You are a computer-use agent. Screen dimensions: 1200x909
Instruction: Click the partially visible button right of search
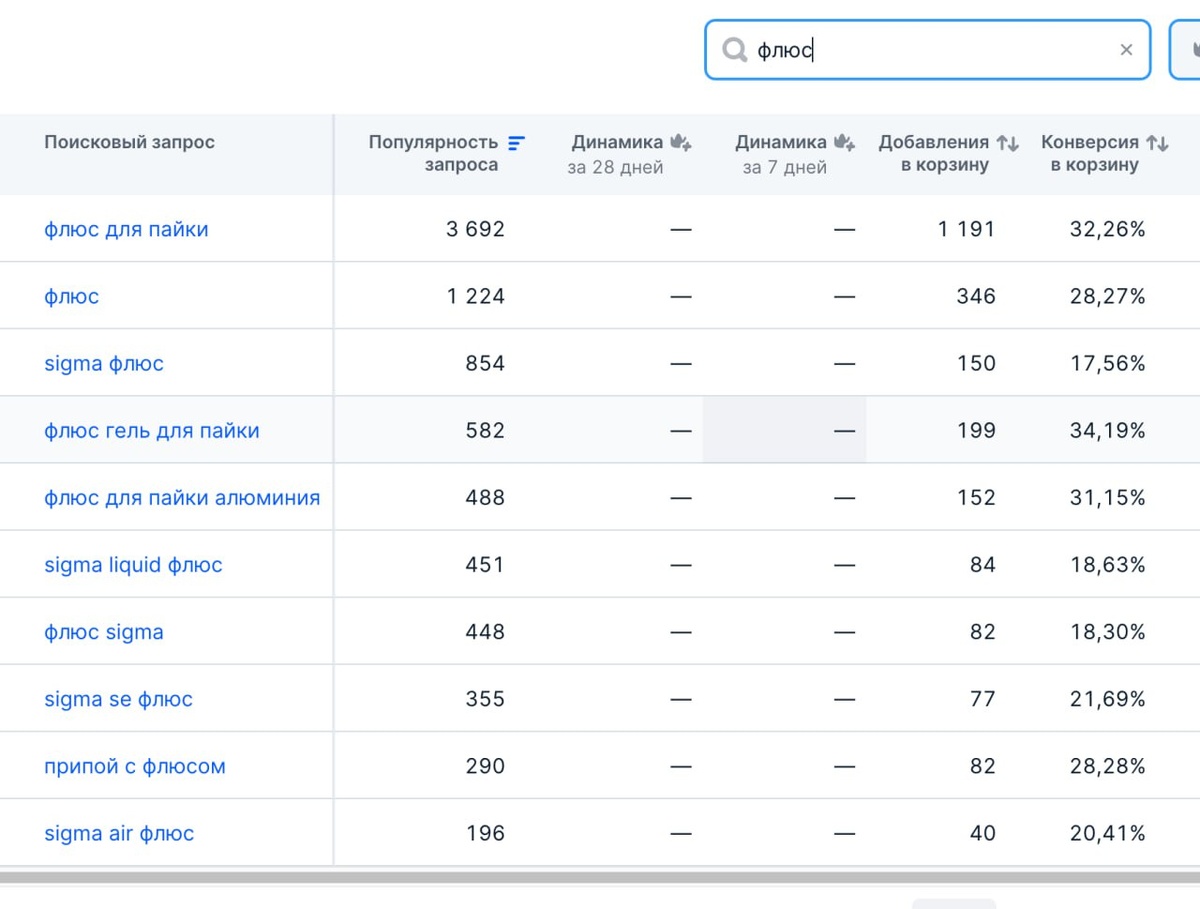(x=1186, y=49)
